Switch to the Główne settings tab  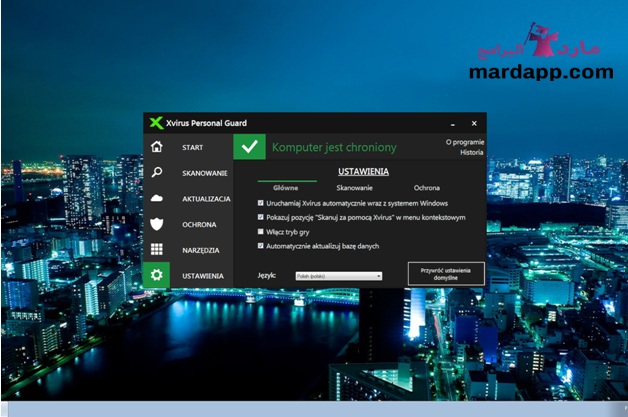[286, 187]
